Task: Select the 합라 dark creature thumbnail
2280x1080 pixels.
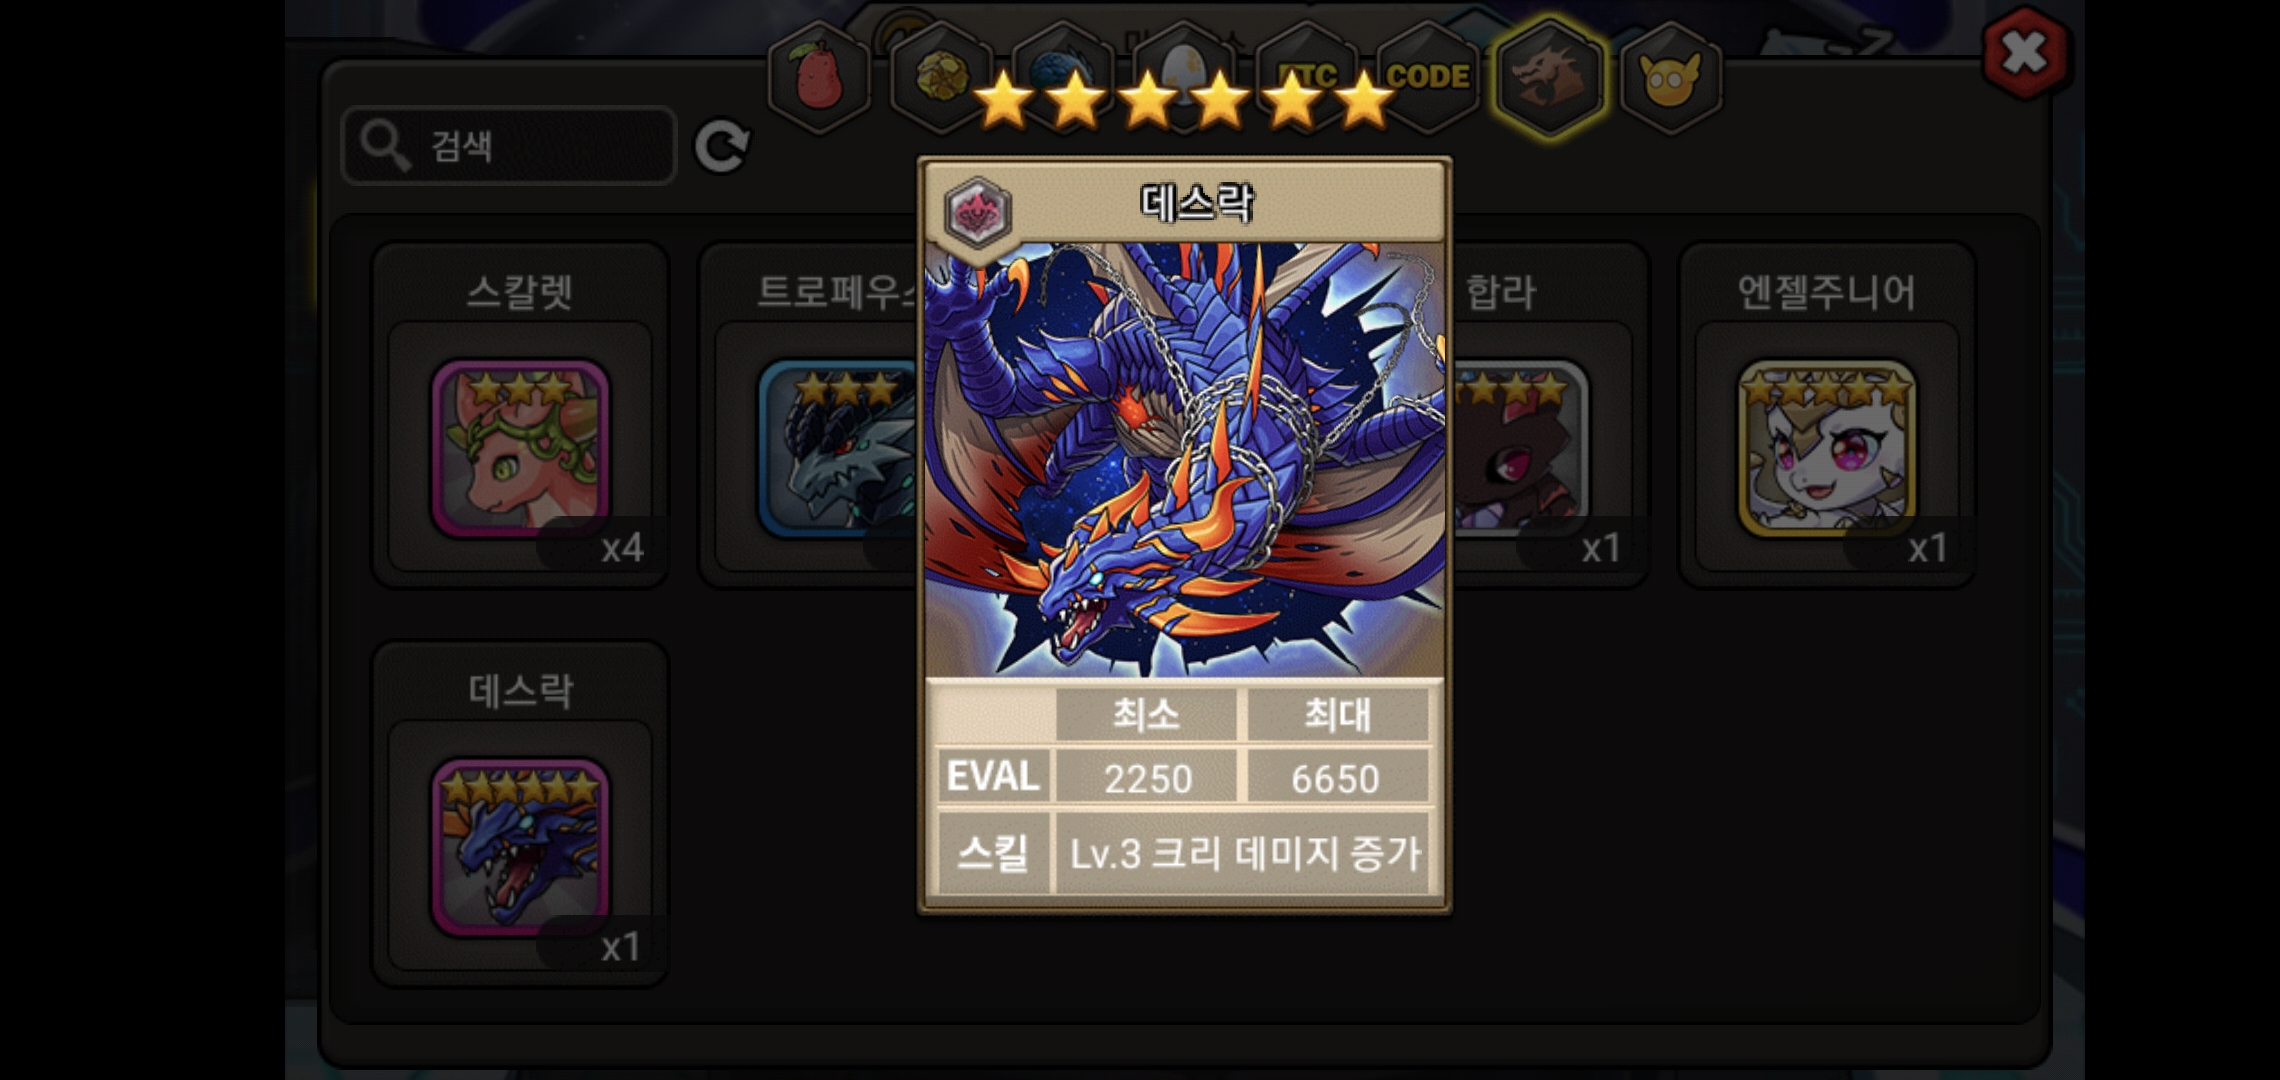Action: tap(1520, 449)
